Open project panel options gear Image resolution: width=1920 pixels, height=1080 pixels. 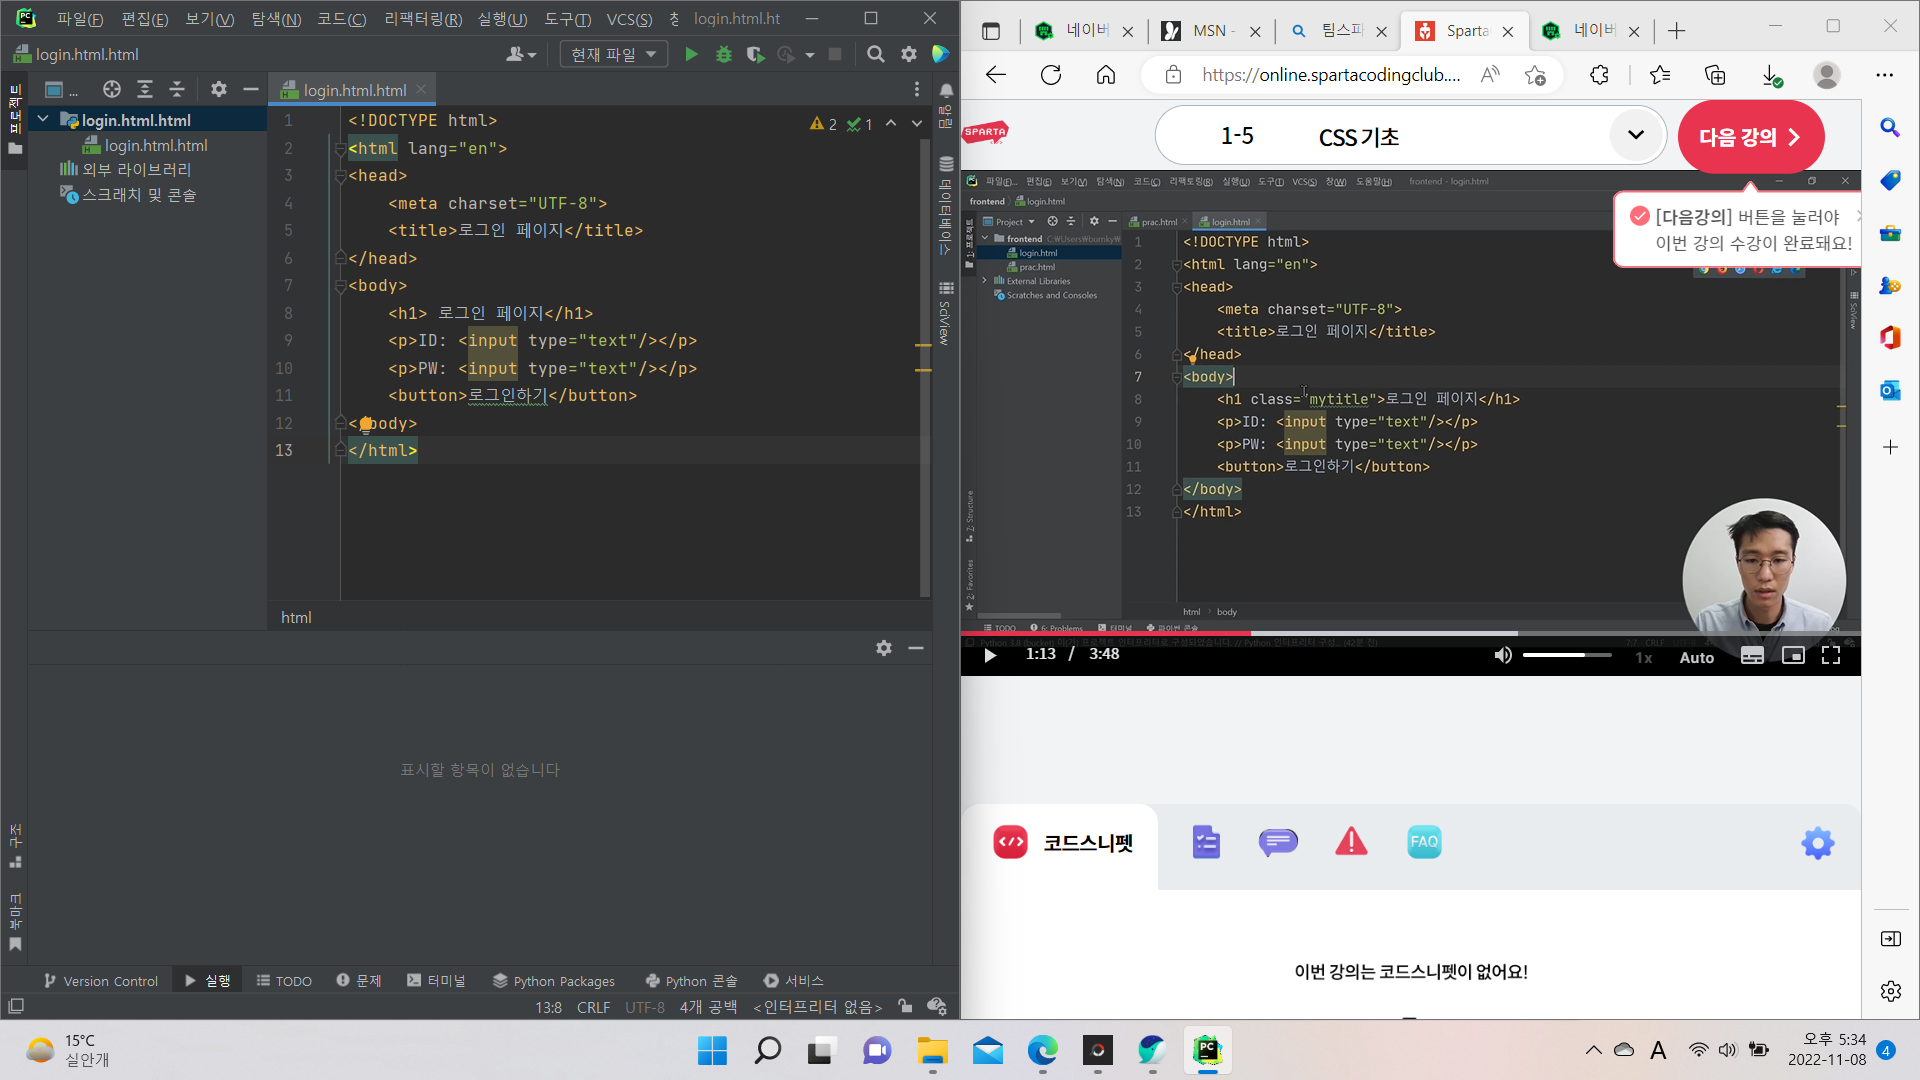(x=218, y=89)
